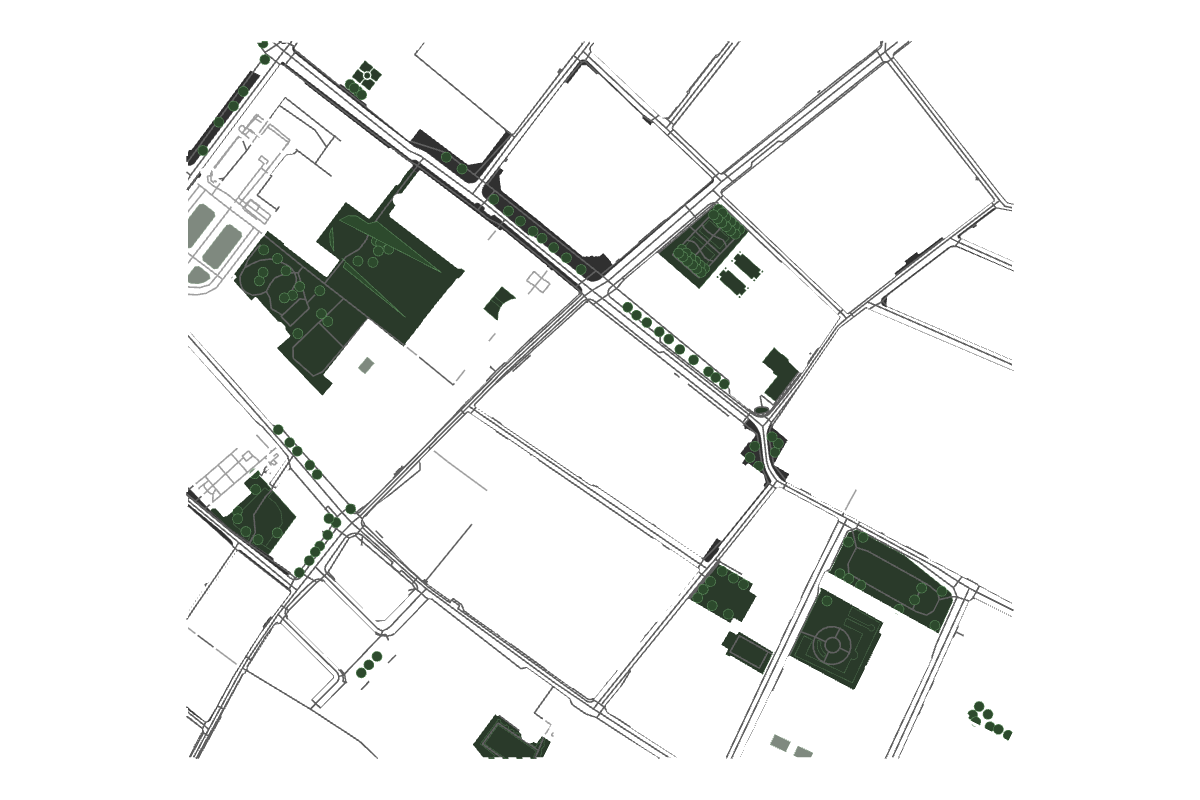Select the park with the curved upper edge

point(890,580)
